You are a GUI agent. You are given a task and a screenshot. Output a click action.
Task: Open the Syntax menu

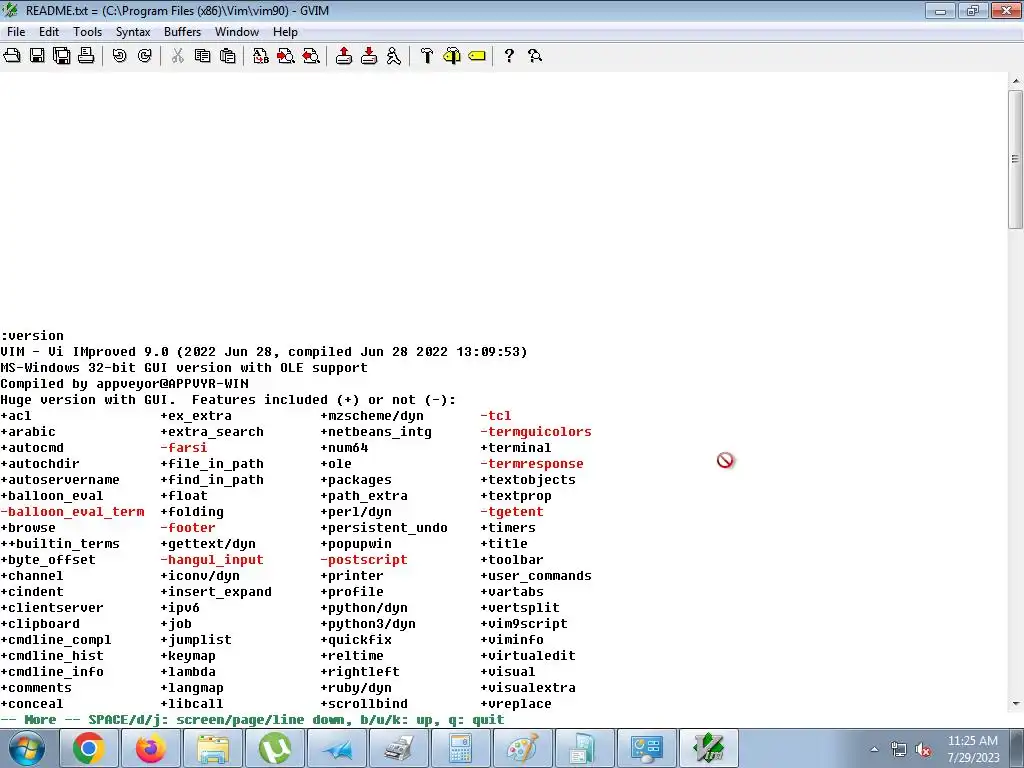[133, 31]
